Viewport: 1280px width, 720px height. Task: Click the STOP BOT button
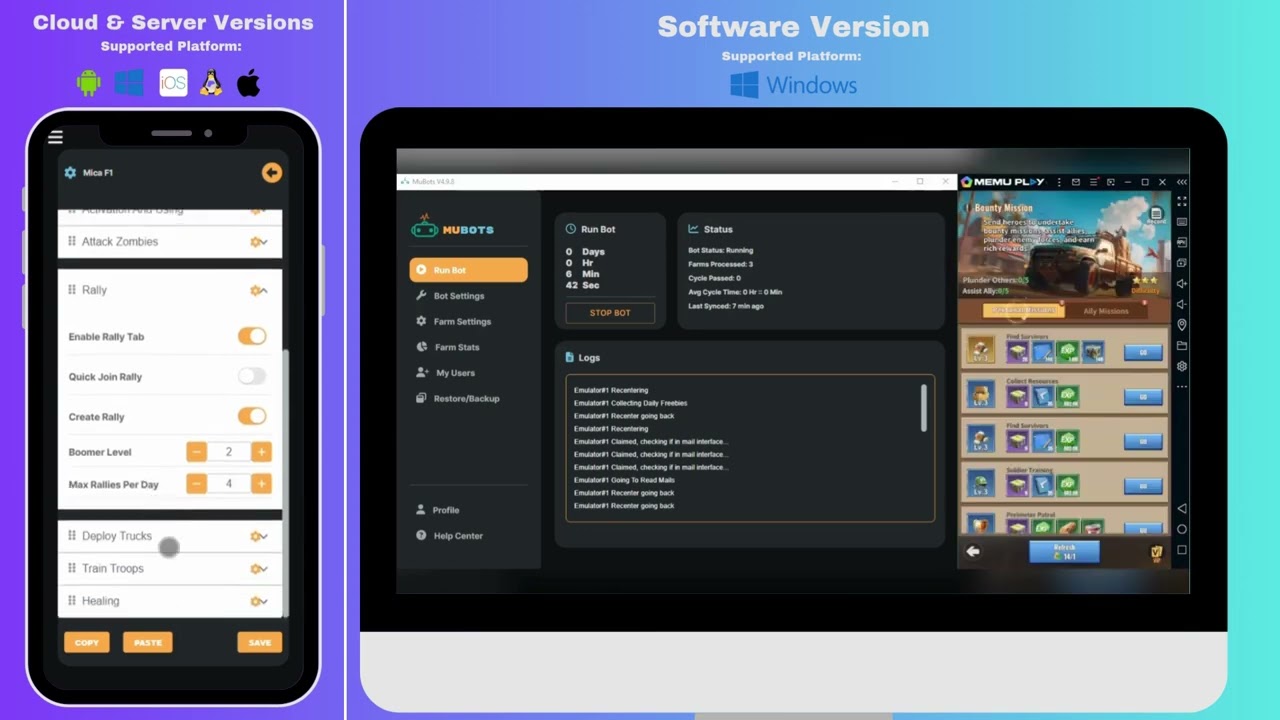[x=610, y=313]
